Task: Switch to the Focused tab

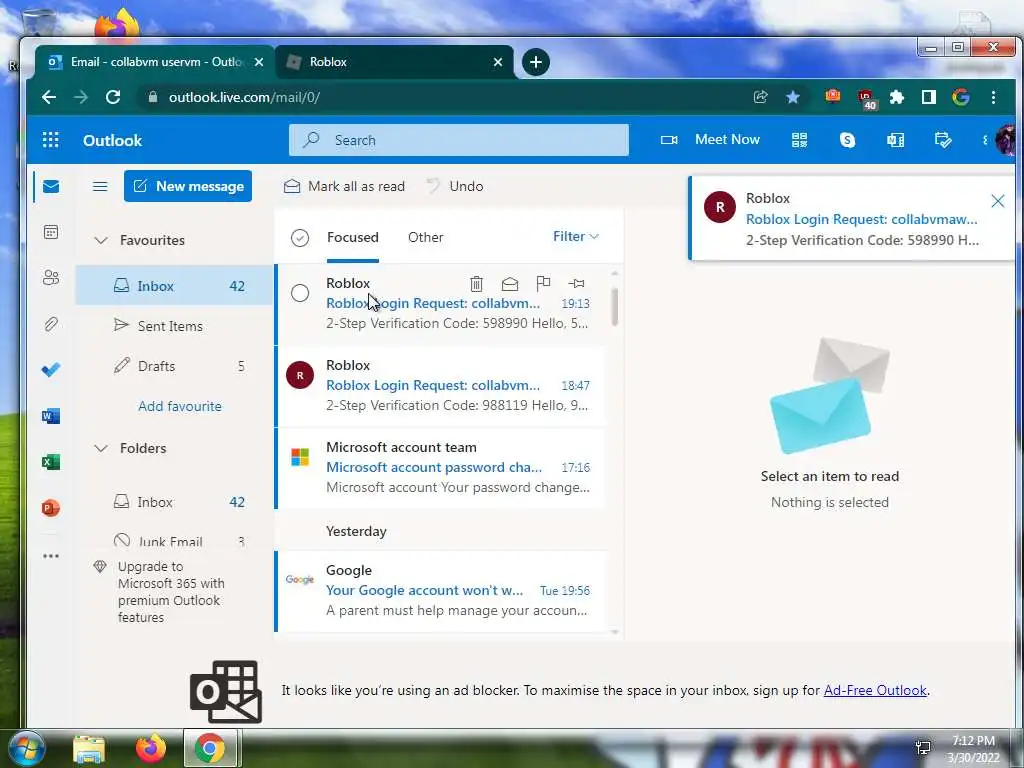Action: 353,237
